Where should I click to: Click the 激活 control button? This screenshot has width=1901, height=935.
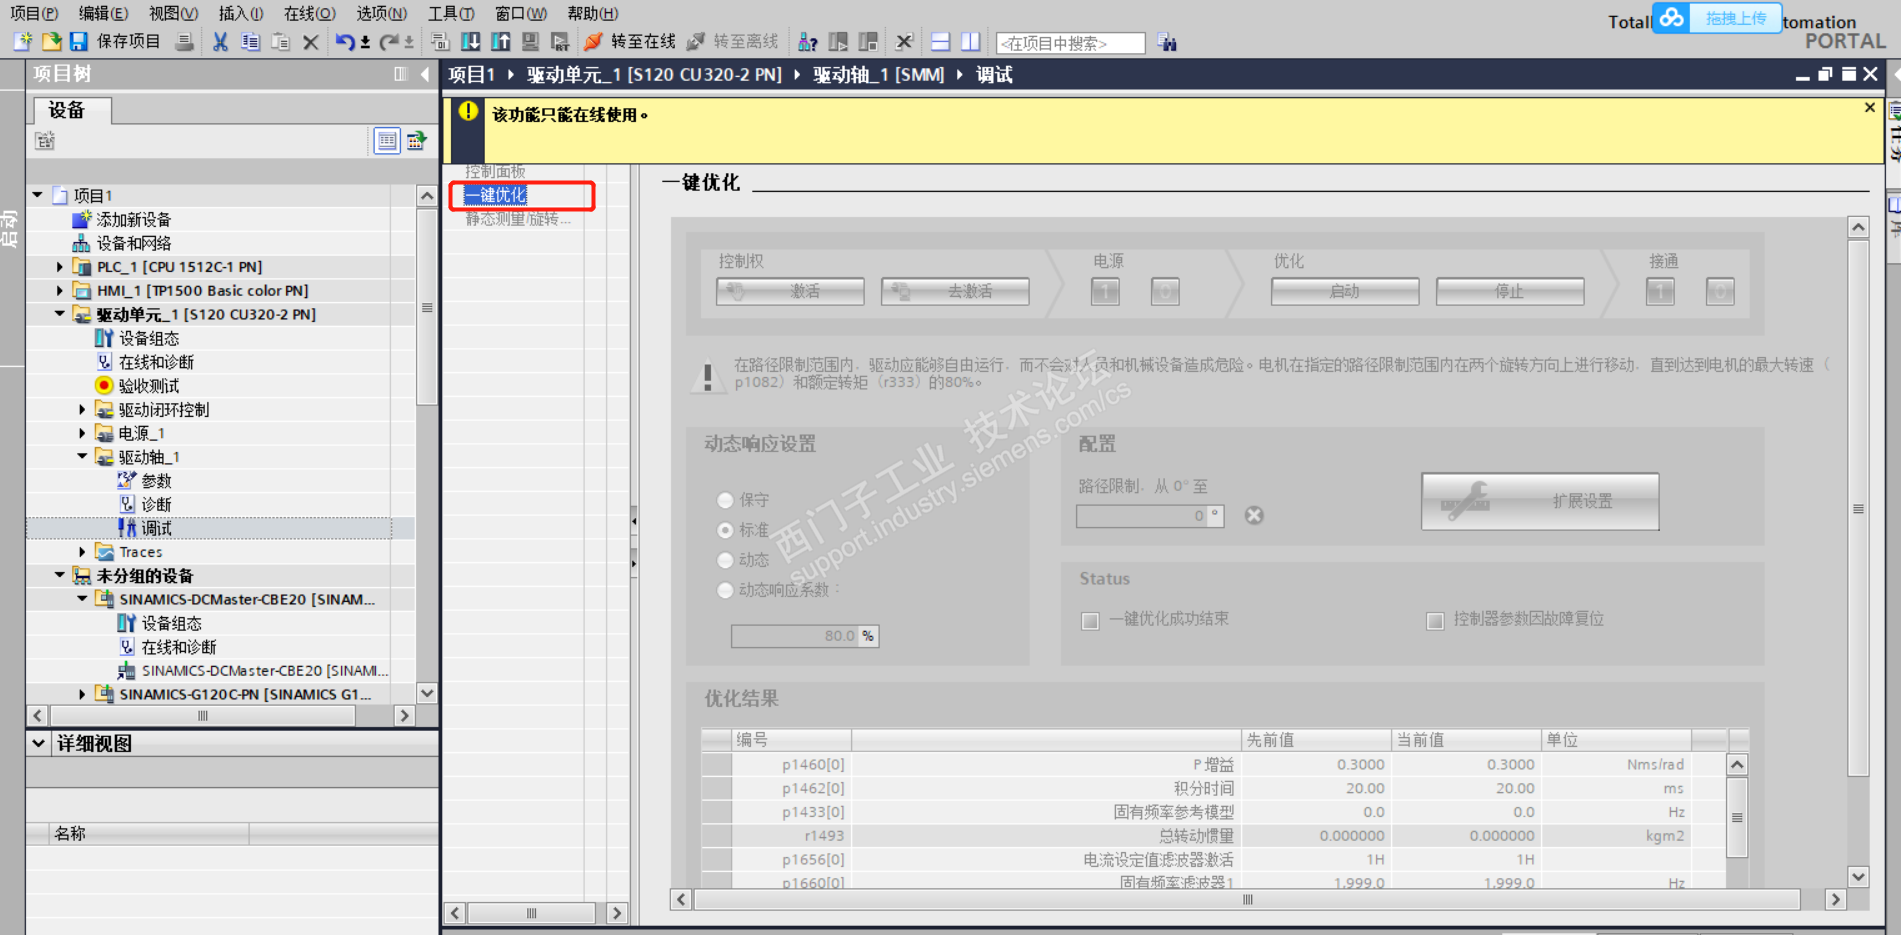[x=790, y=291]
